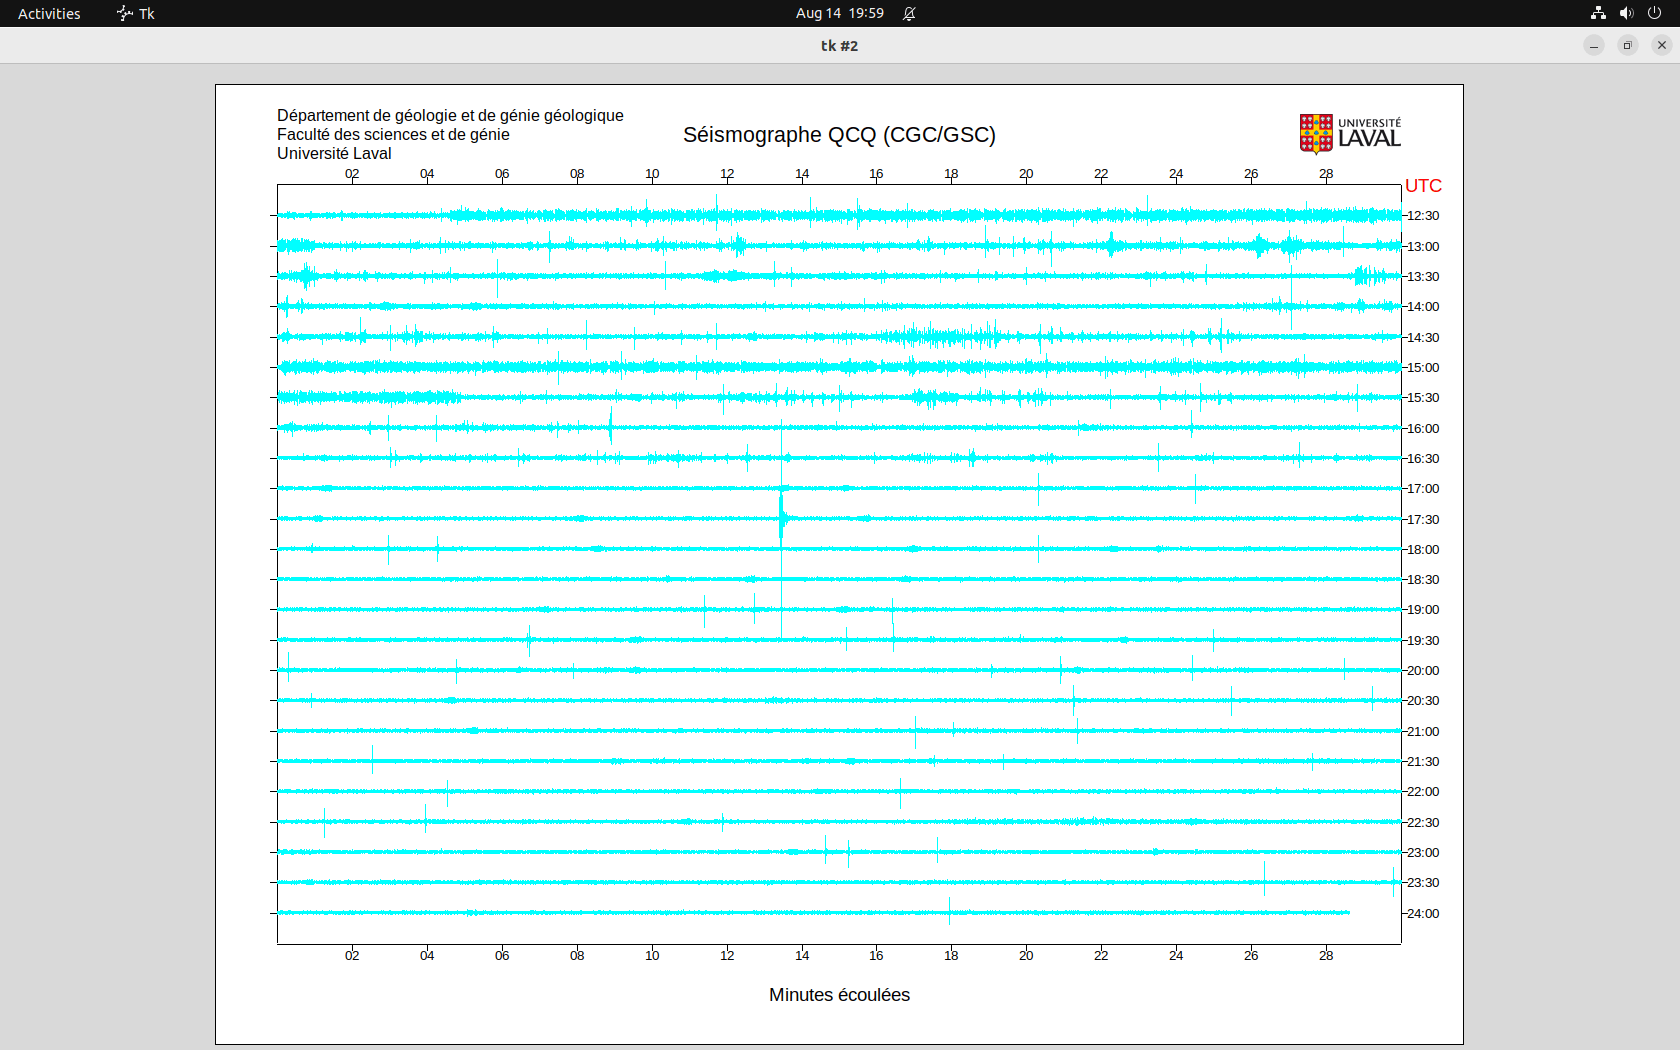Image resolution: width=1680 pixels, height=1050 pixels.
Task: Click the Séismographe QCQ (CGC/GSC) title
Action: pos(839,135)
